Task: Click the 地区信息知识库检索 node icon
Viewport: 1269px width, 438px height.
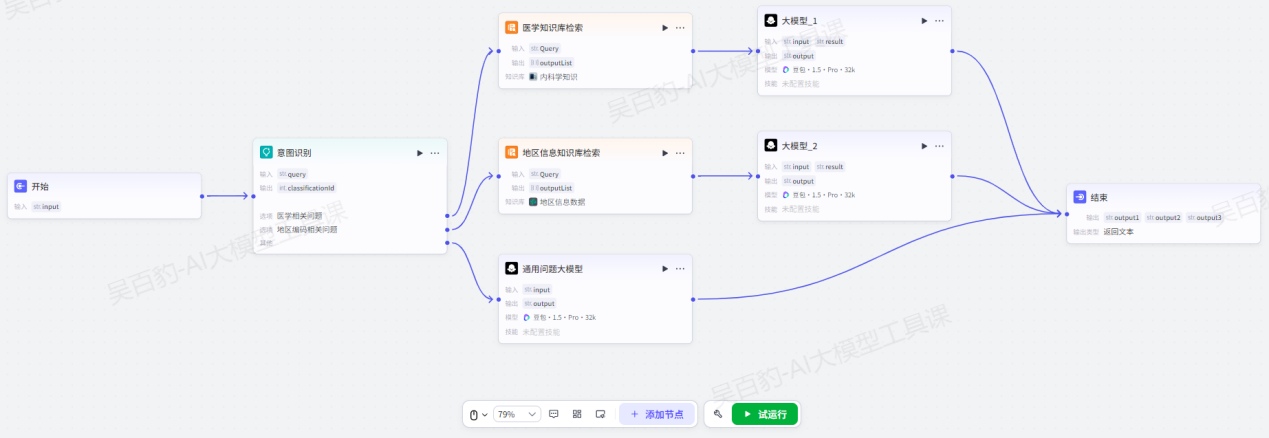Action: point(511,153)
